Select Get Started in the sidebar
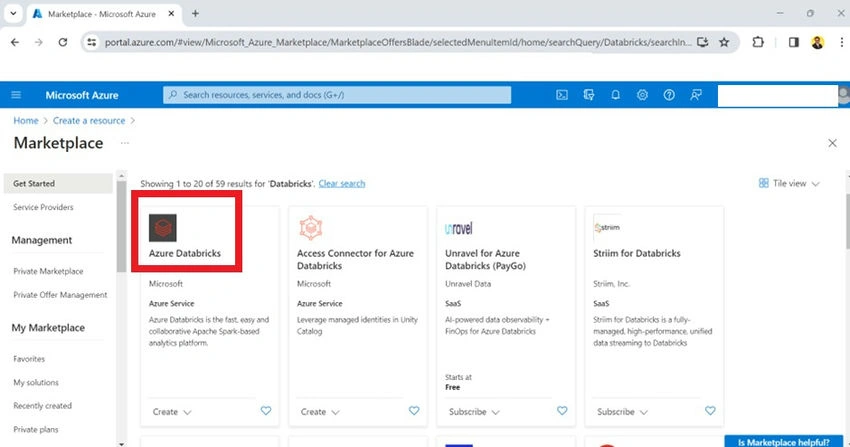 coord(58,184)
